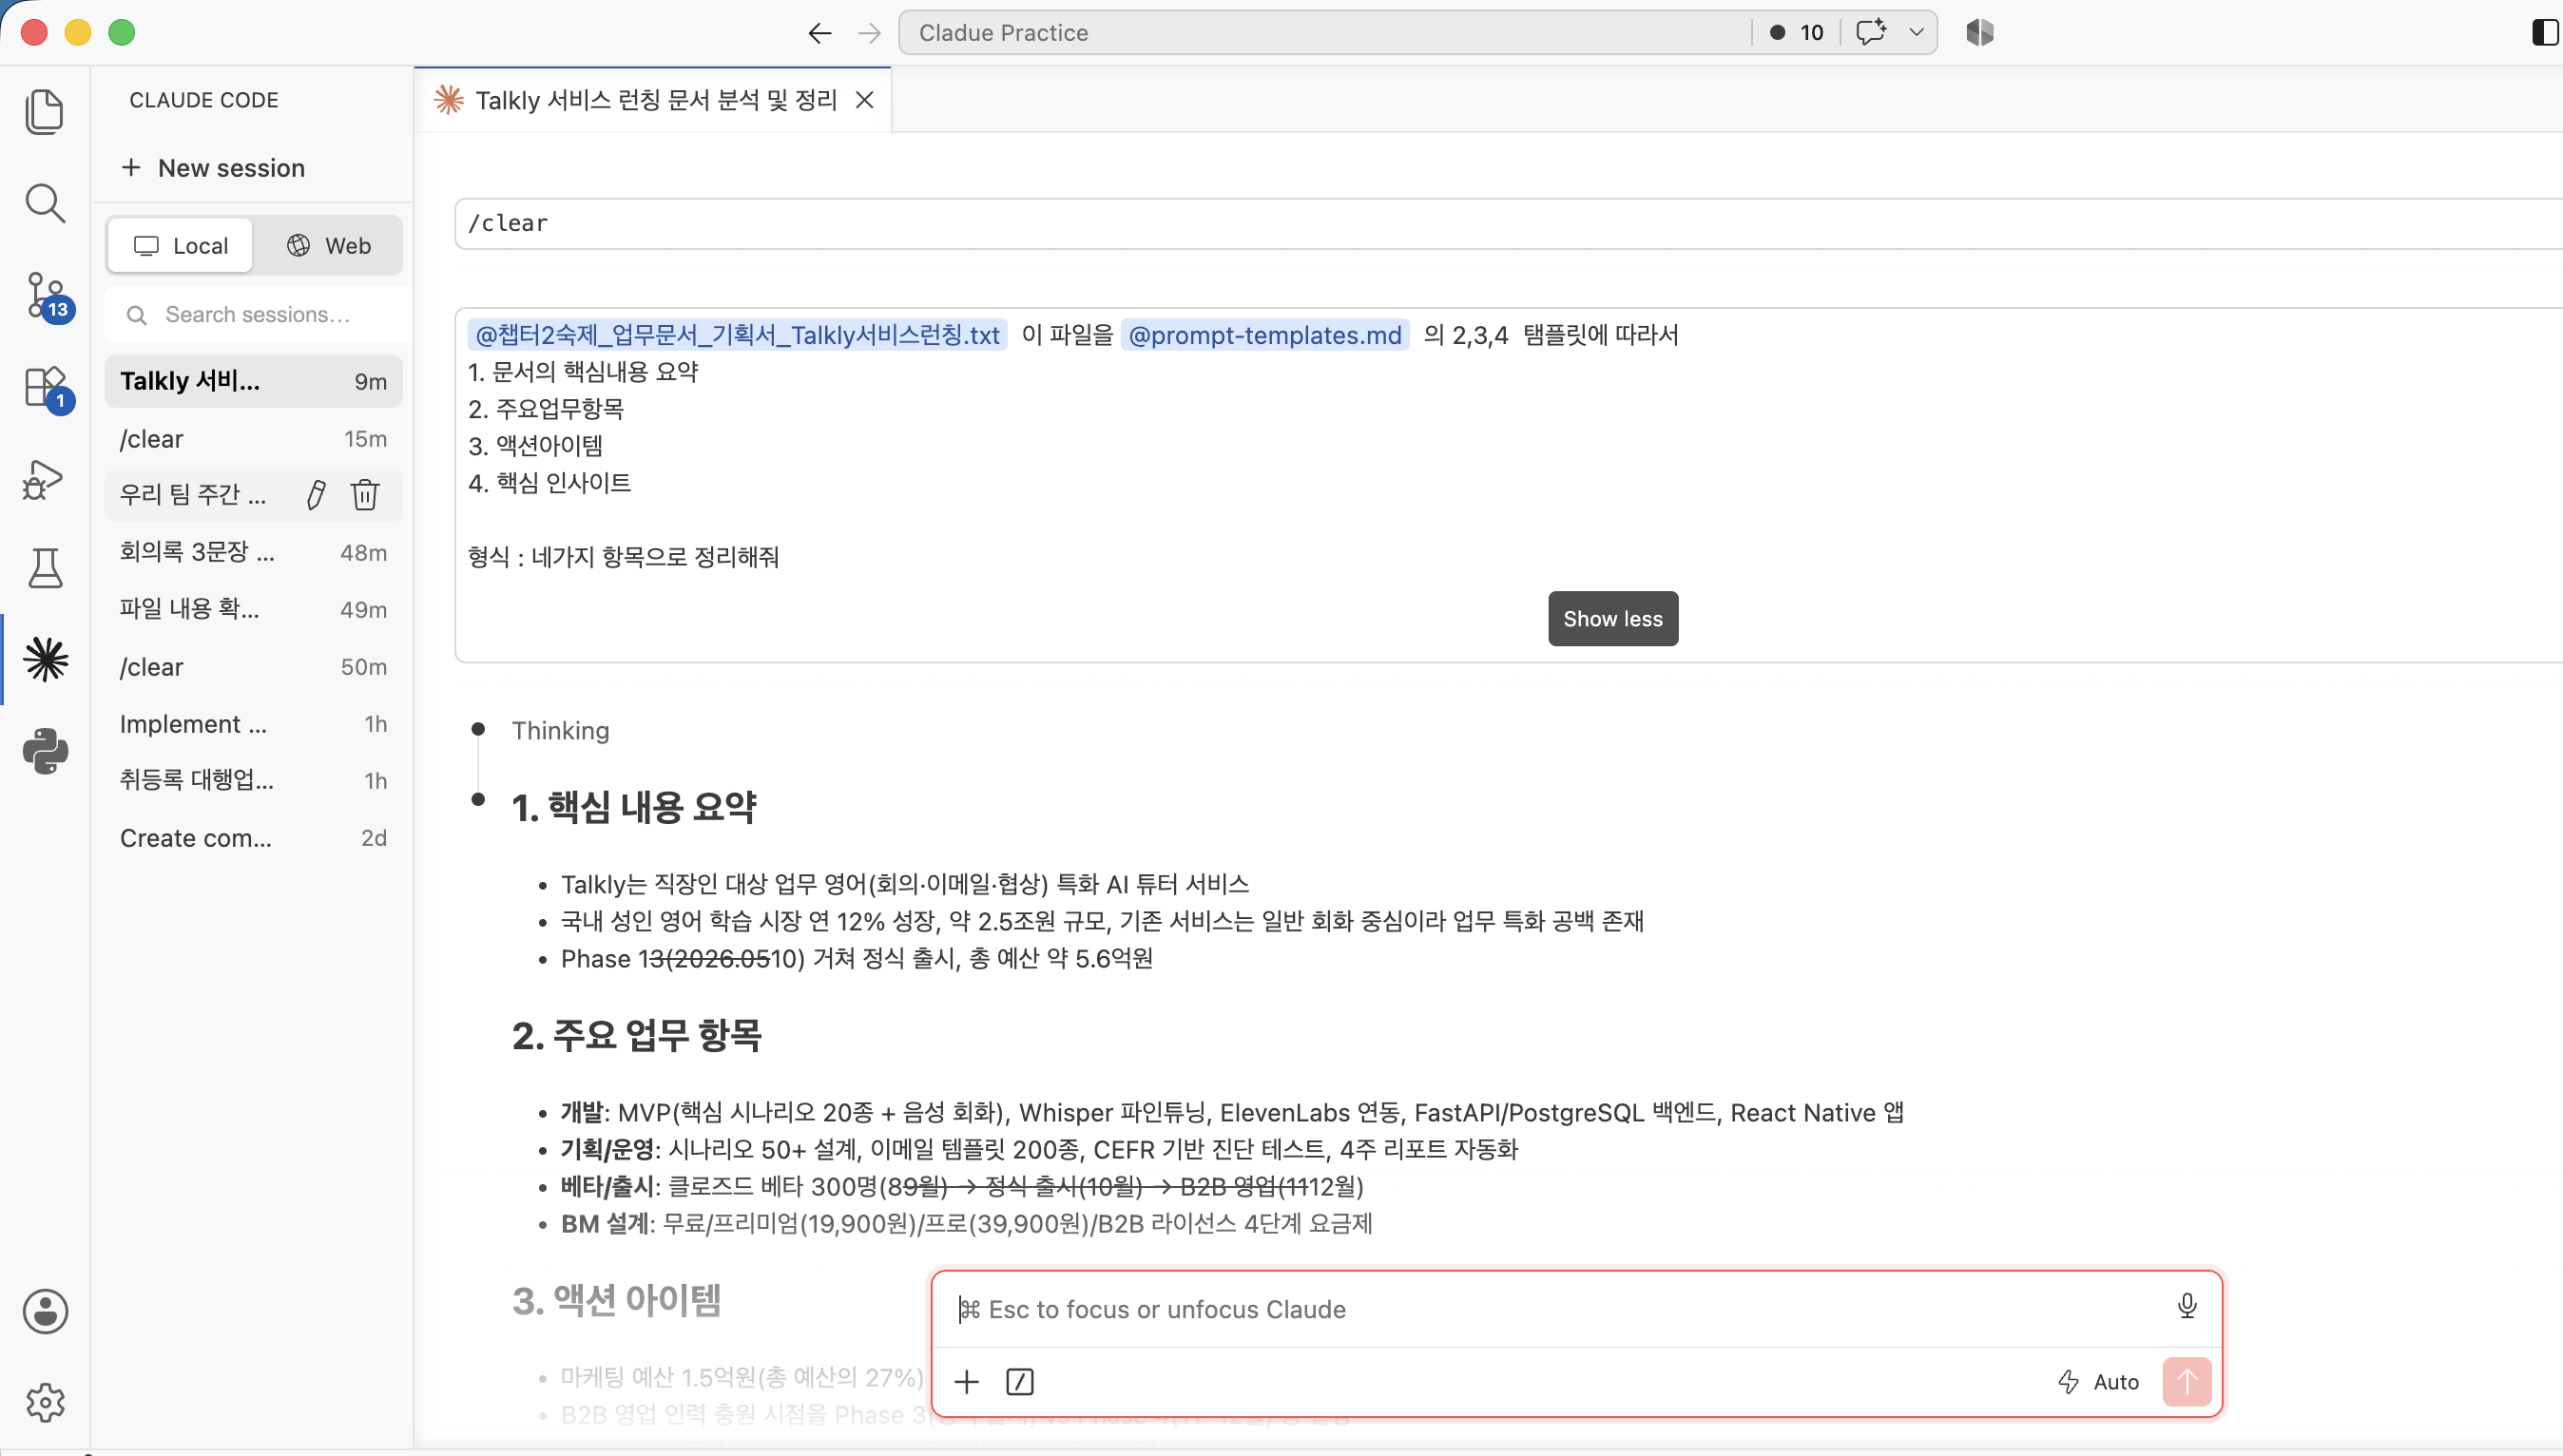Click the 2. 주요 업무 항목 heading
This screenshot has width=2563, height=1456.
tap(637, 1035)
